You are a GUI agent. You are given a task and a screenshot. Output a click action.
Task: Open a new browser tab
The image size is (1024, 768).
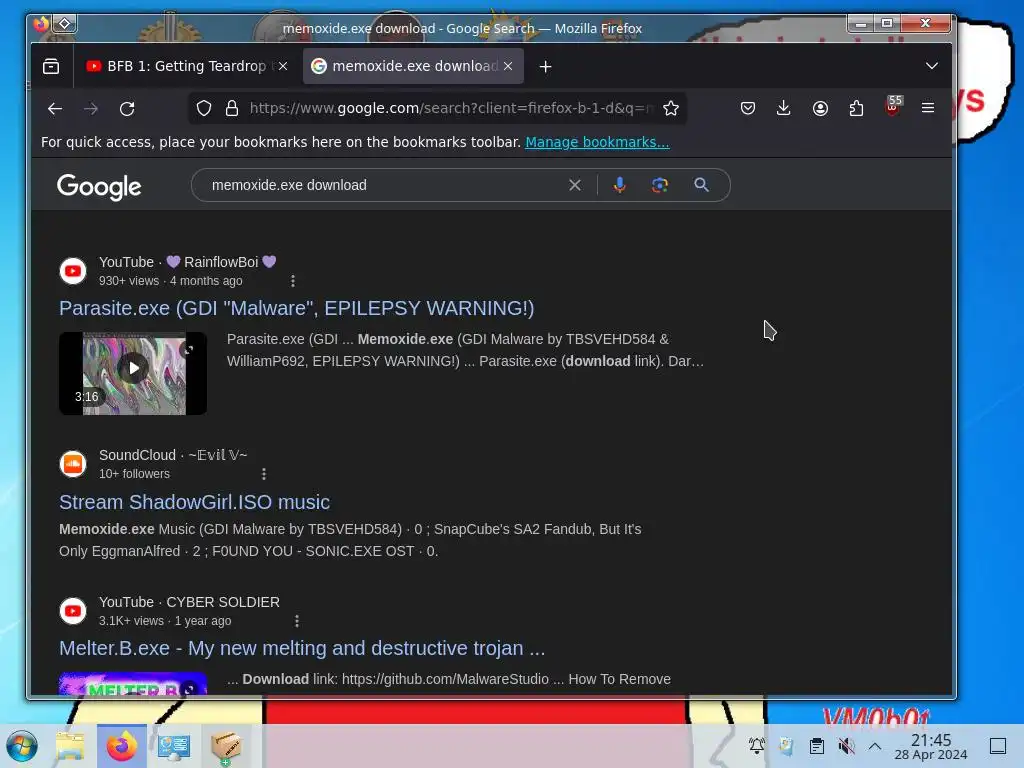point(545,67)
